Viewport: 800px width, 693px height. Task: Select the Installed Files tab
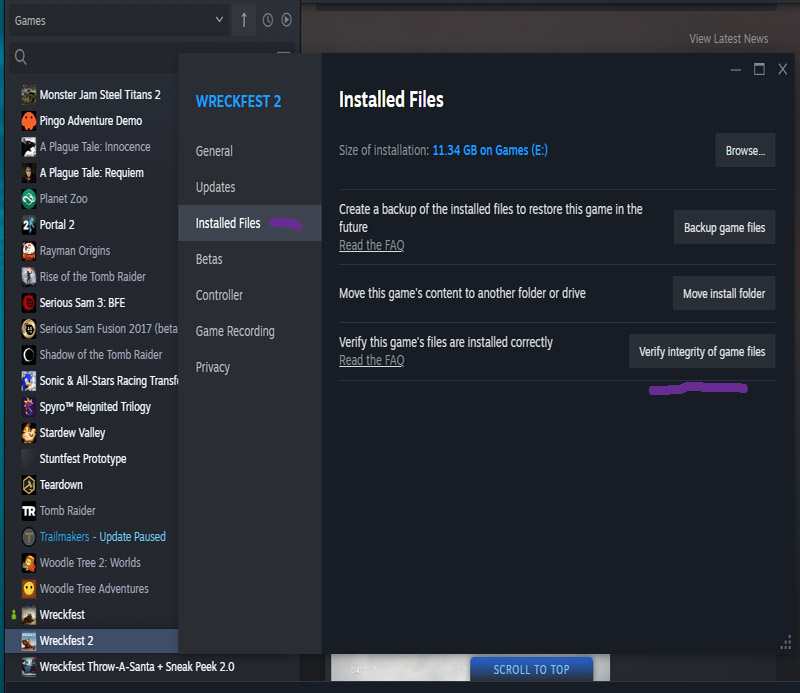tap(250, 223)
